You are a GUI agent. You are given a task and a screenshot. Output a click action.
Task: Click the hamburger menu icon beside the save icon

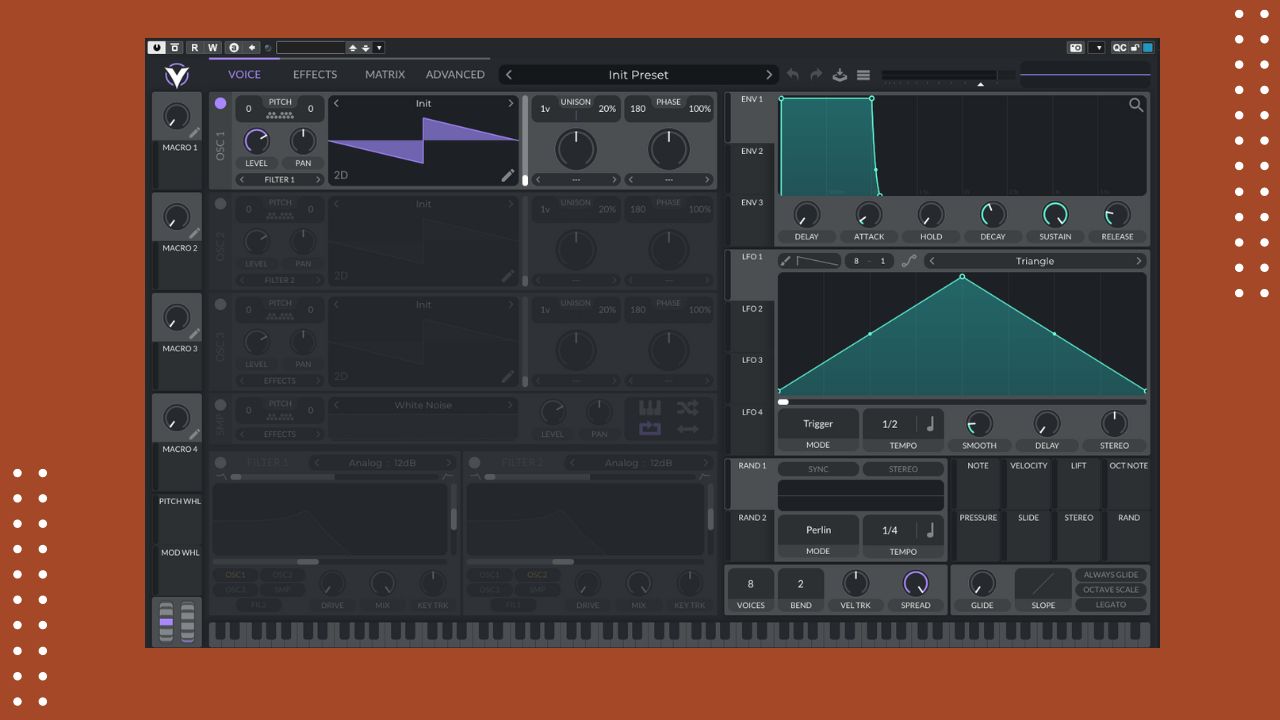[861, 74]
